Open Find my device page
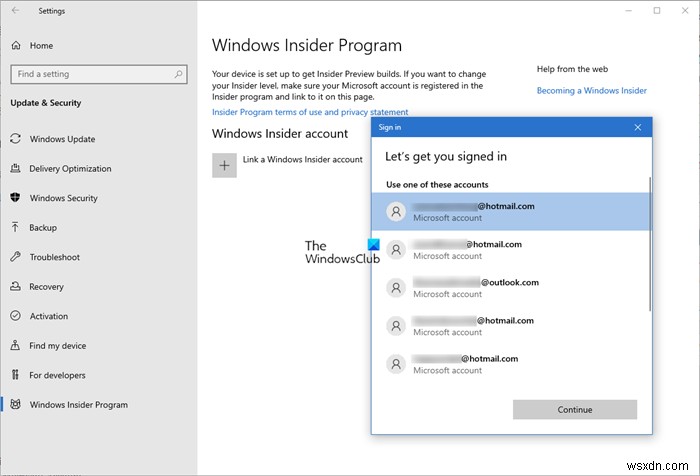 point(58,345)
